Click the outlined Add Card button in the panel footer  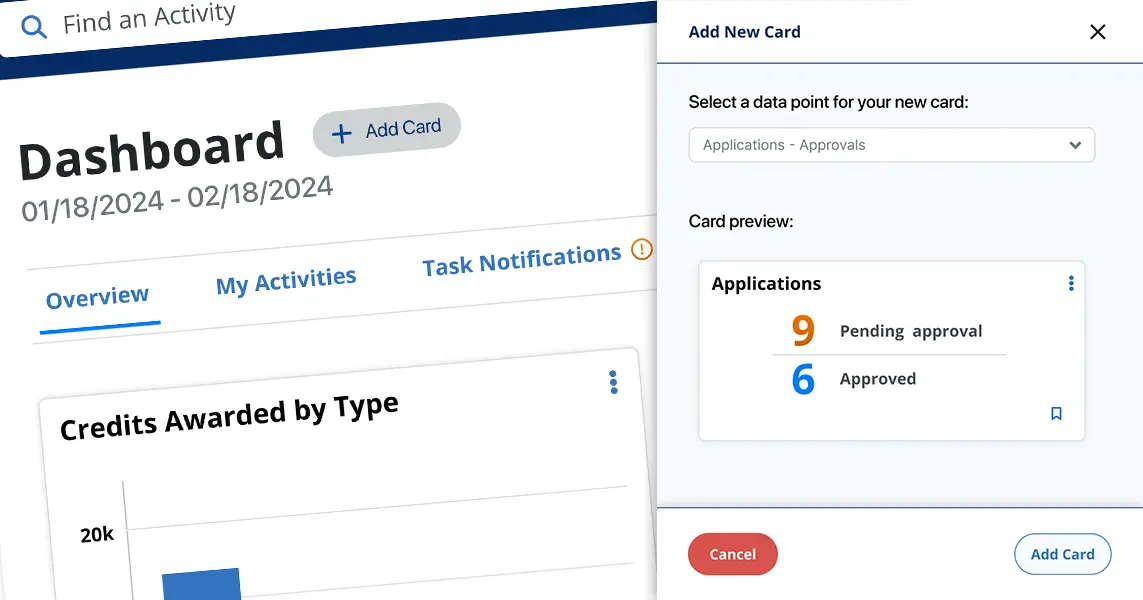[x=1062, y=554]
